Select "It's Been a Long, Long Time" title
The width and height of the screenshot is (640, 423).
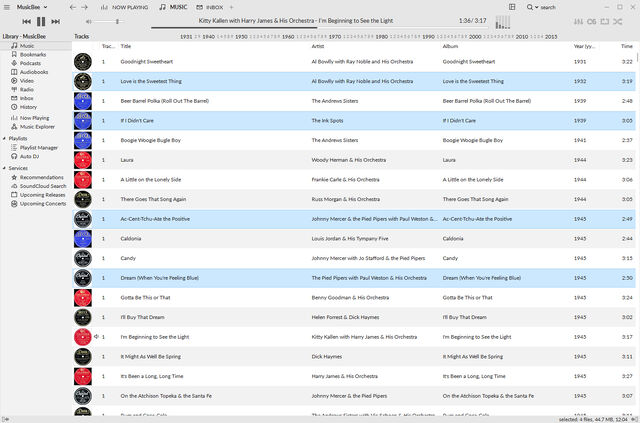click(151, 376)
